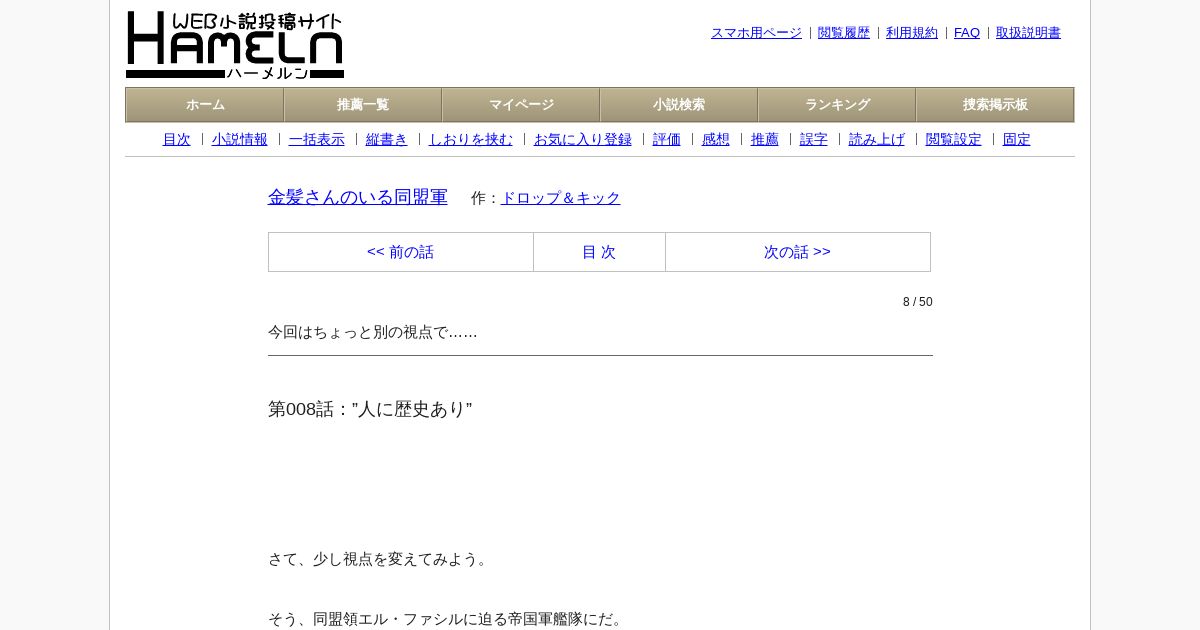Click 目次 in the submenu
Image resolution: width=1200 pixels, height=630 pixels.
coord(177,140)
